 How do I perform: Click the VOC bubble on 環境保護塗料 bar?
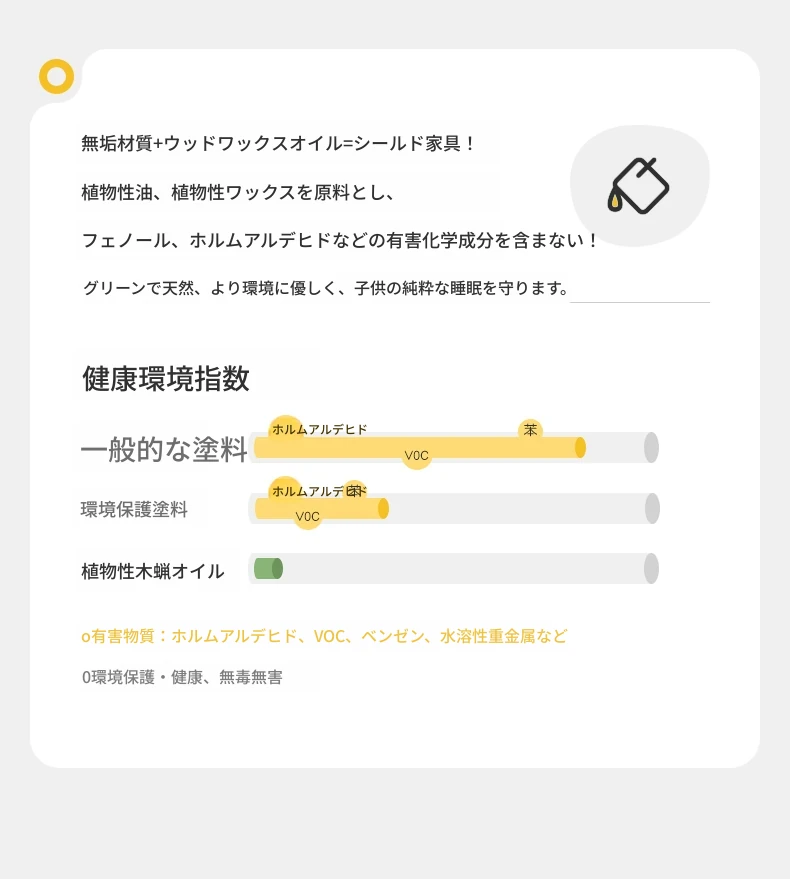pos(307,516)
